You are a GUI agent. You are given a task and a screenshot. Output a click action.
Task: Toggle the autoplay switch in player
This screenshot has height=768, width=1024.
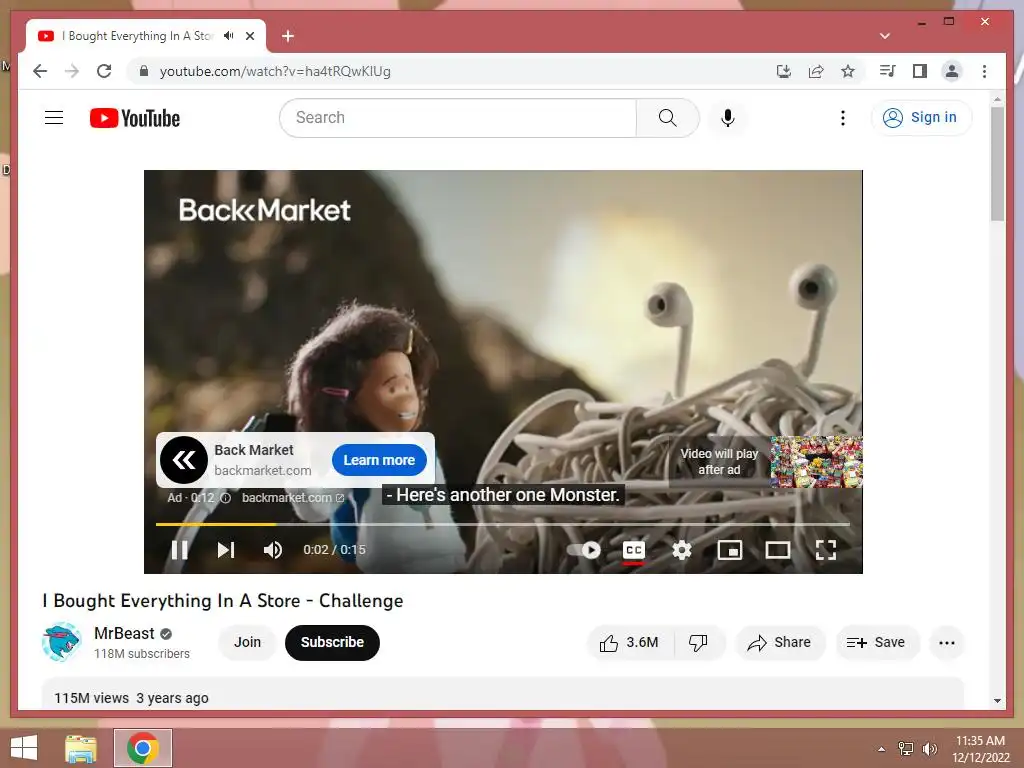584,550
